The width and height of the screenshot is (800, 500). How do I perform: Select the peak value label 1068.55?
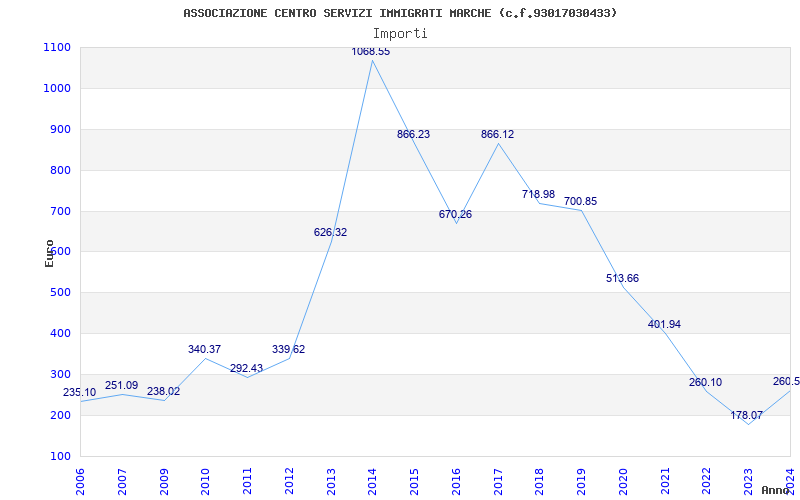[x=371, y=52]
